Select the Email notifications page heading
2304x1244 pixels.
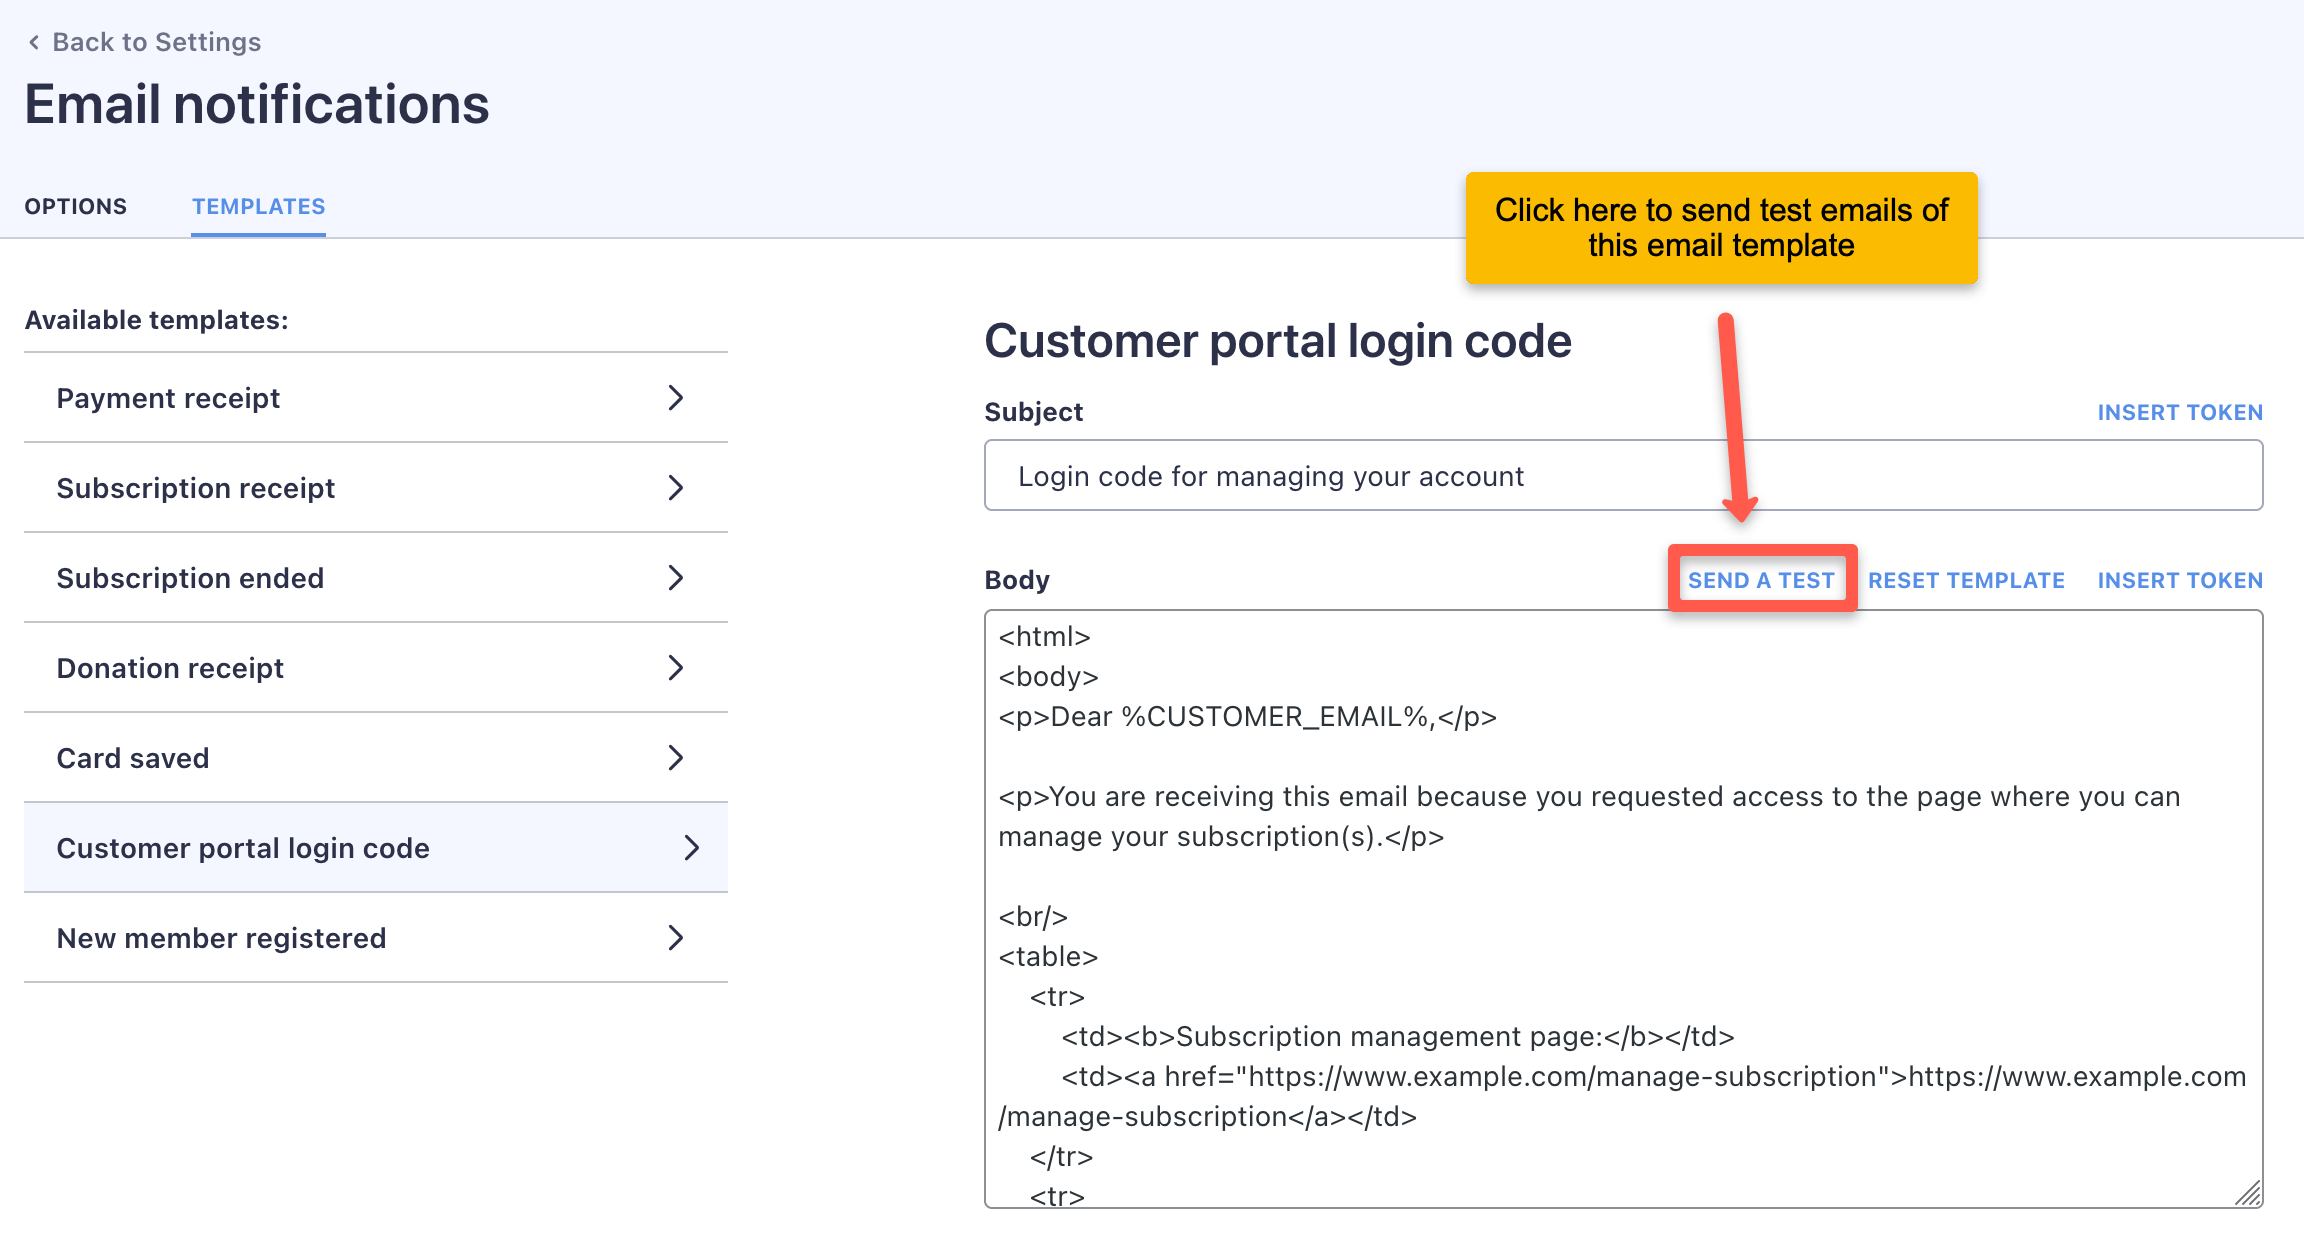(x=256, y=104)
